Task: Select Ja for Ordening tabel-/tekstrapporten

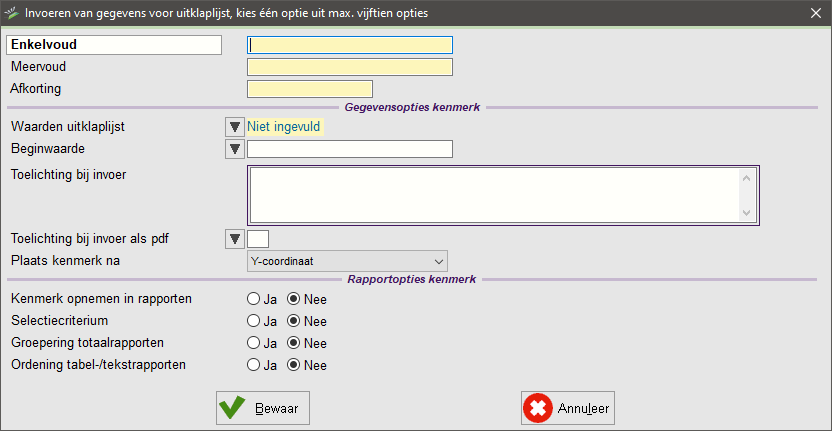Action: [253, 365]
